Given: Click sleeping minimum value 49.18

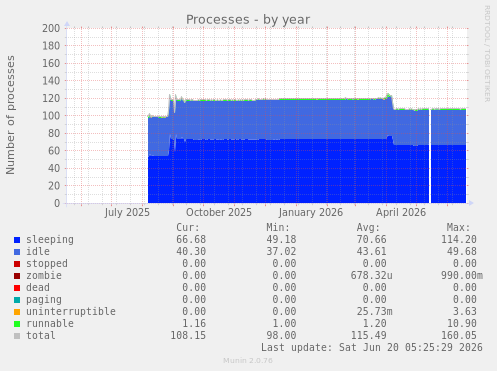Looking at the screenshot, I should click(x=281, y=240).
